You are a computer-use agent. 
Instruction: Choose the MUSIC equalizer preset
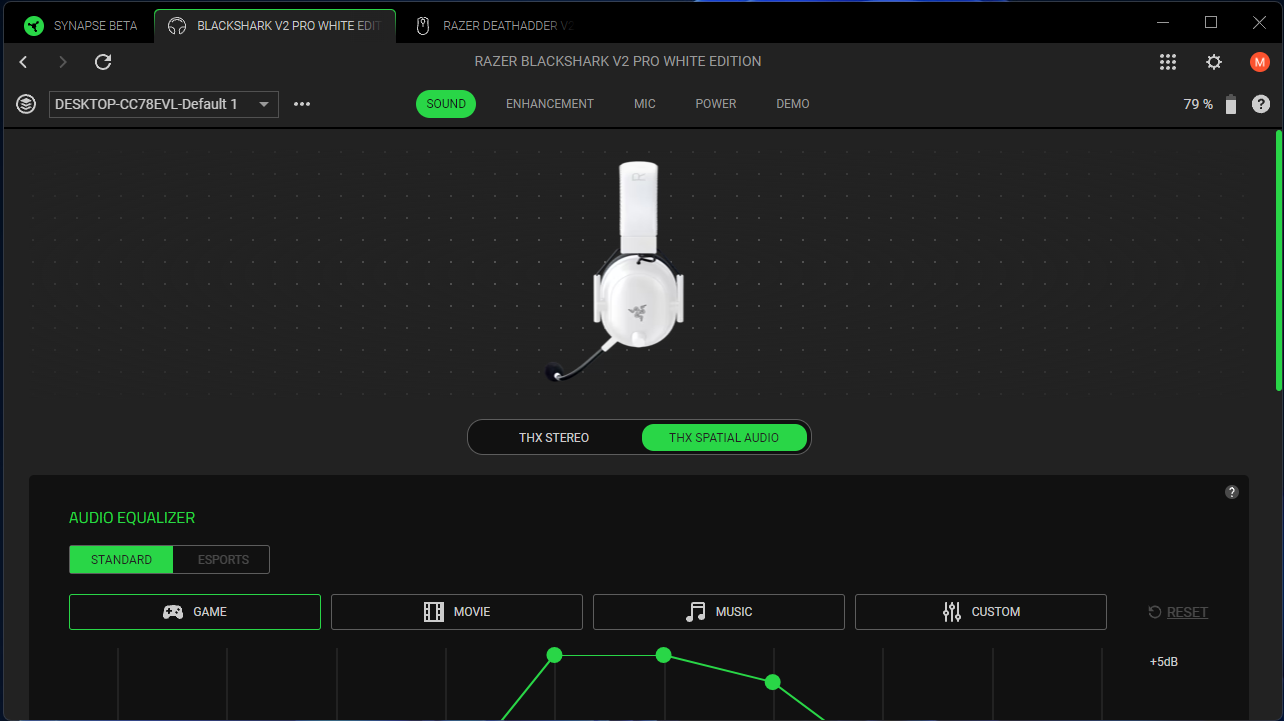pos(719,612)
